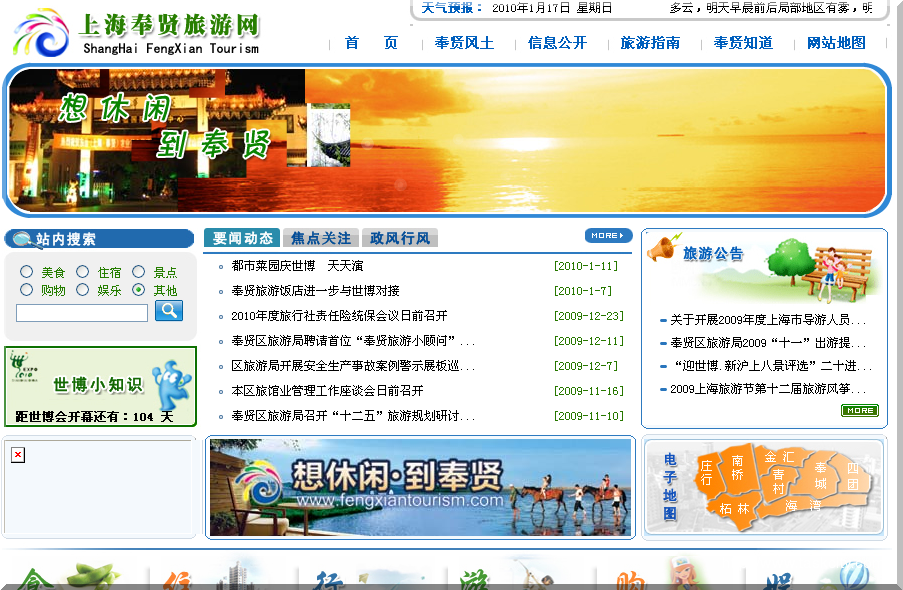Open the 世博小知识 Expo mascot banner
This screenshot has width=903, height=590.
[100, 385]
